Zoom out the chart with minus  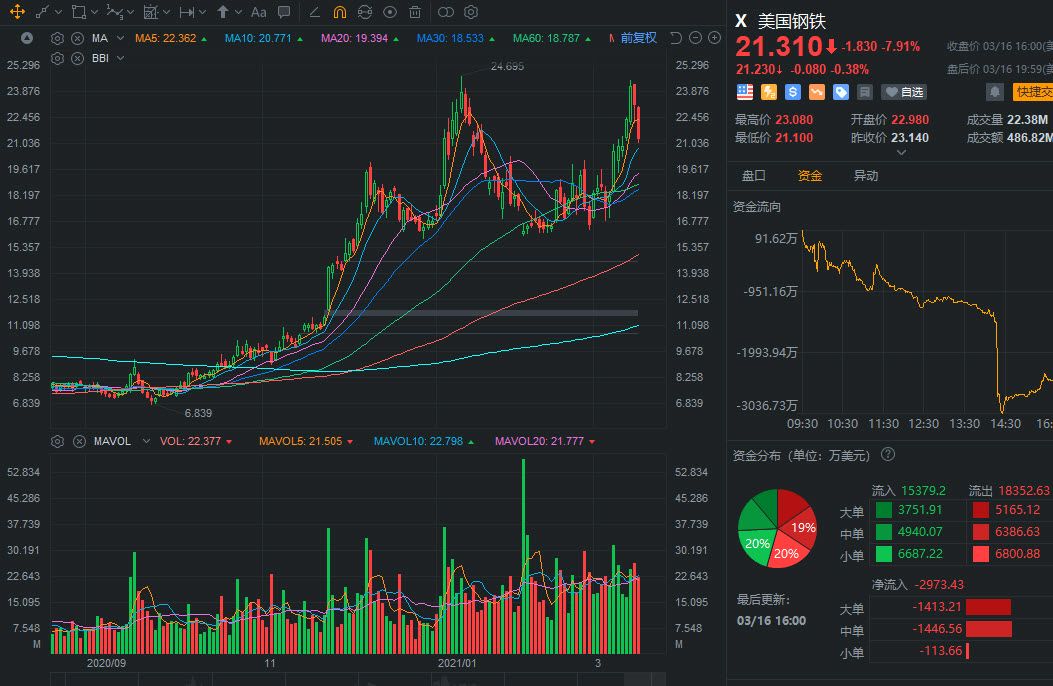(x=696, y=38)
